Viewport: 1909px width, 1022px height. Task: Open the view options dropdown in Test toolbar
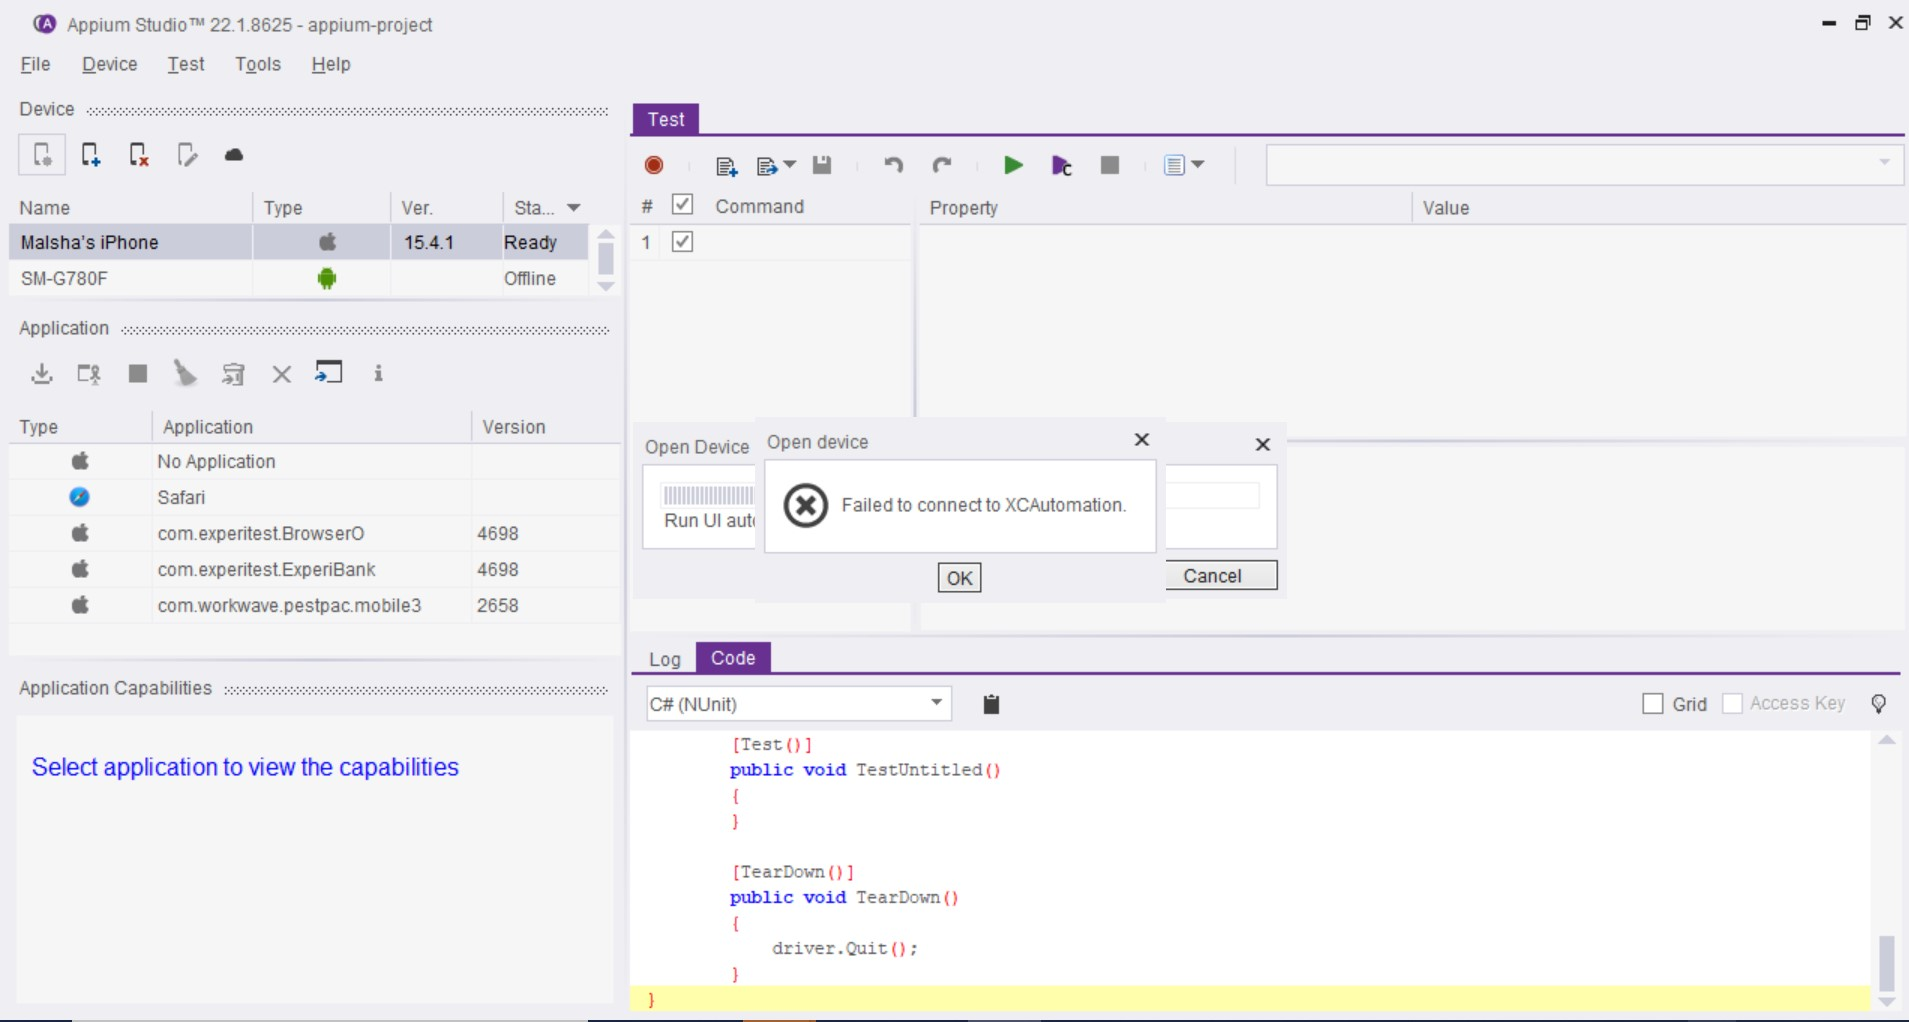1198,165
